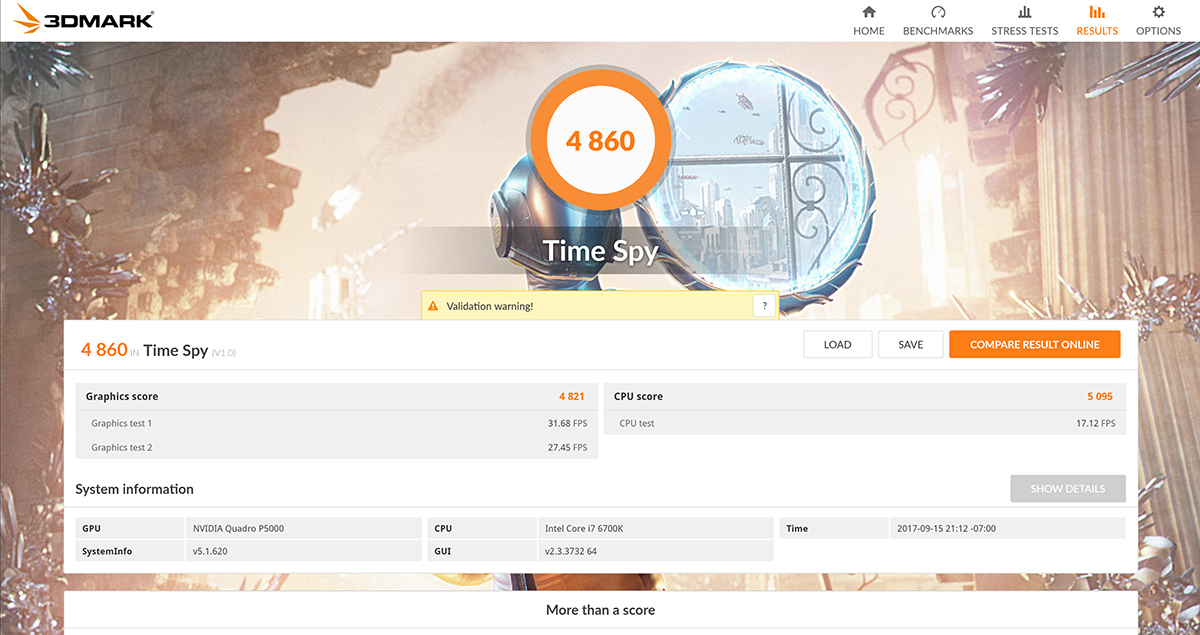The height and width of the screenshot is (635, 1200).
Task: Click Compare Result Online
Action: tap(1034, 344)
